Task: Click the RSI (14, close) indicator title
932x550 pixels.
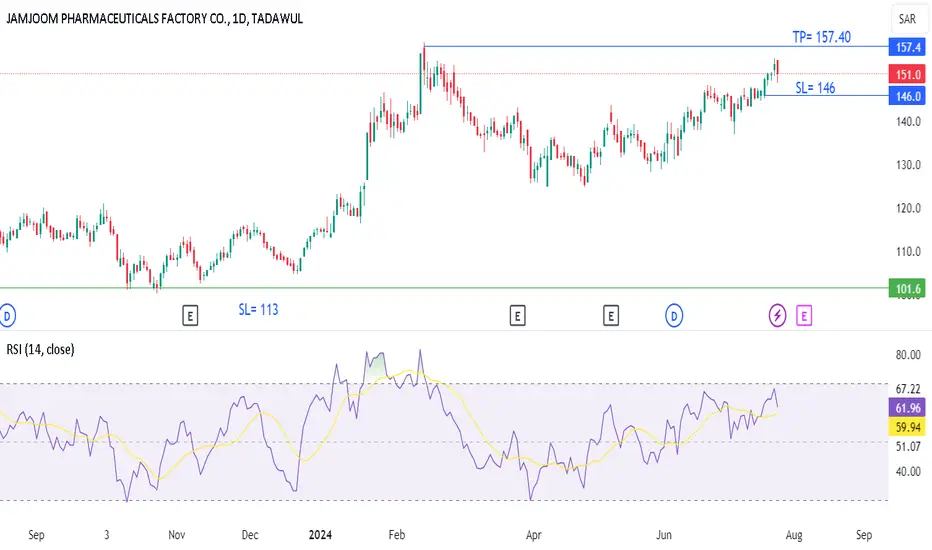Action: click(40, 350)
